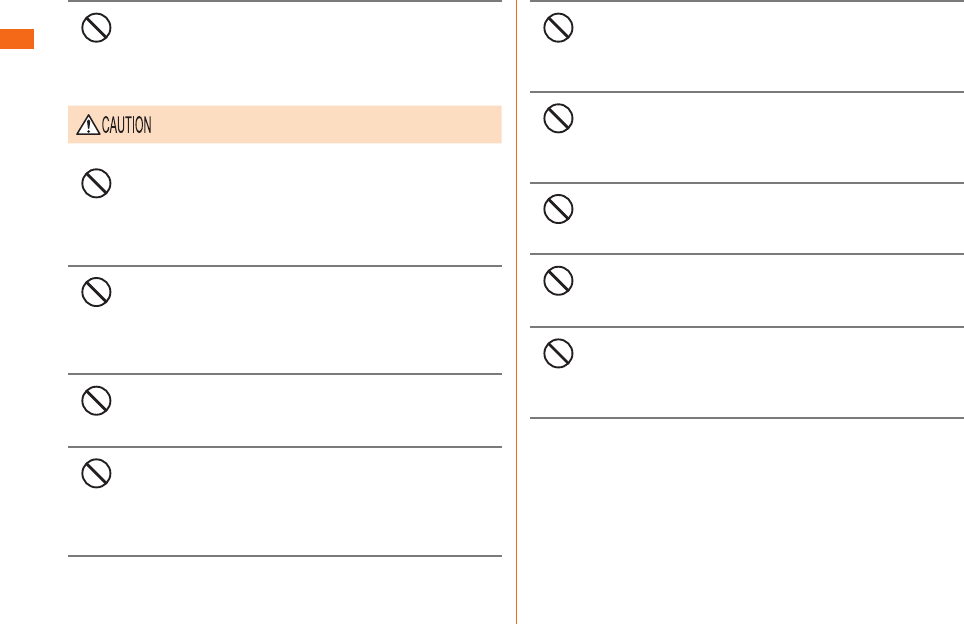Select the fourth prohibition icon in right column
Screen dimensions: 964x624
558,281
